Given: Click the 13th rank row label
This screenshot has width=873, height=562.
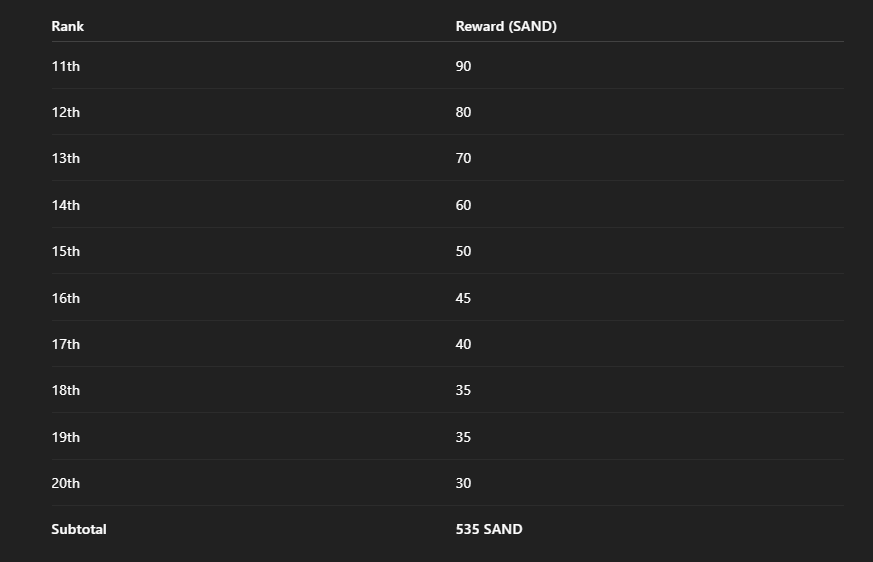Looking at the screenshot, I should 66,158.
